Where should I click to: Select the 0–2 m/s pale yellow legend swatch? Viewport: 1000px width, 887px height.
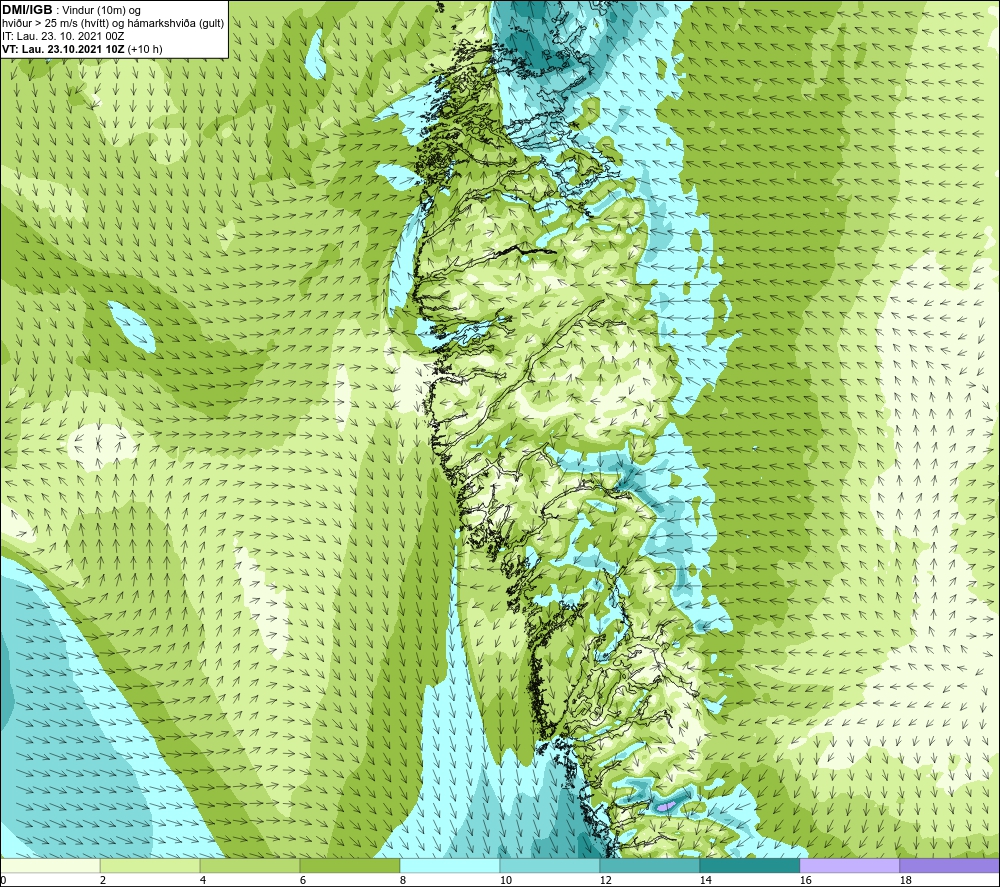pyautogui.click(x=50, y=865)
